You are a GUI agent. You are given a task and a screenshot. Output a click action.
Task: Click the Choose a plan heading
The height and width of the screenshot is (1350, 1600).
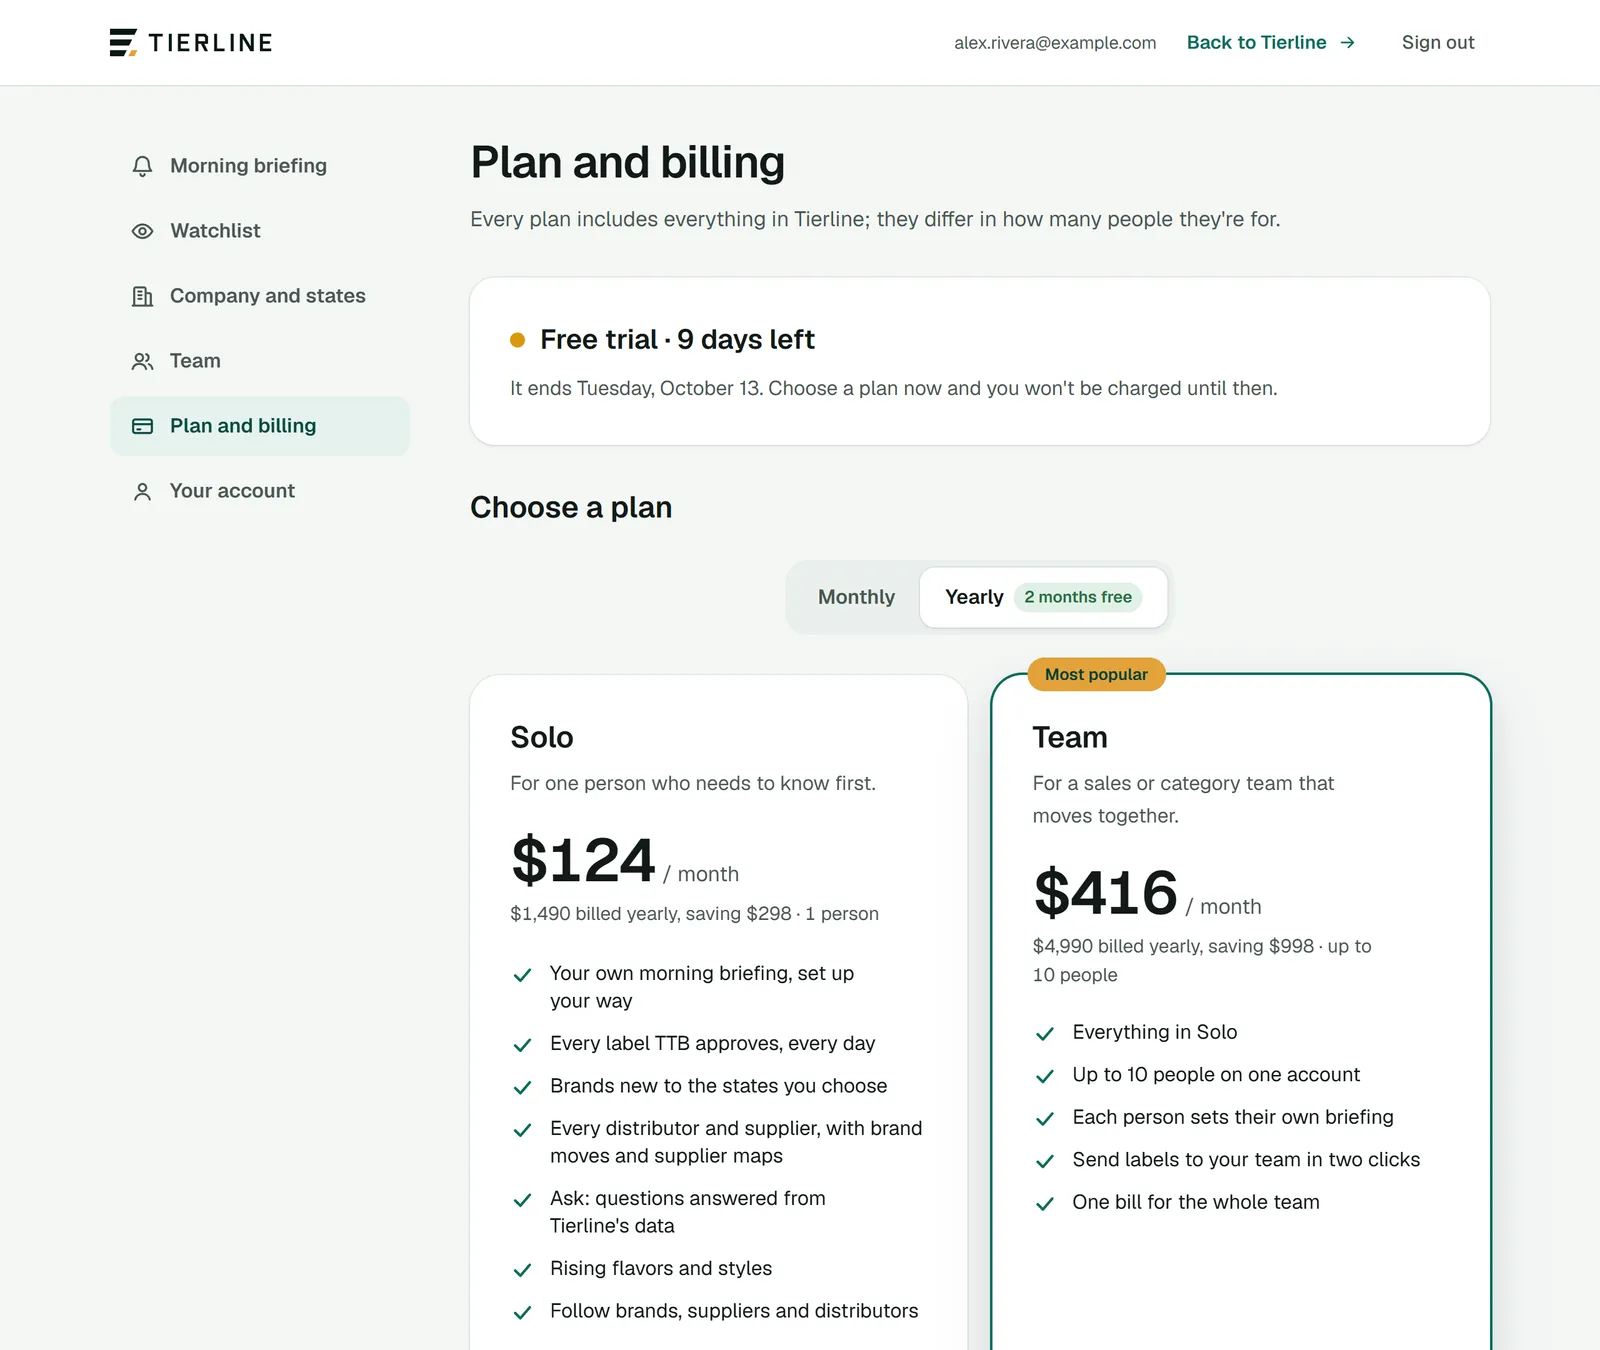pyautogui.click(x=571, y=508)
